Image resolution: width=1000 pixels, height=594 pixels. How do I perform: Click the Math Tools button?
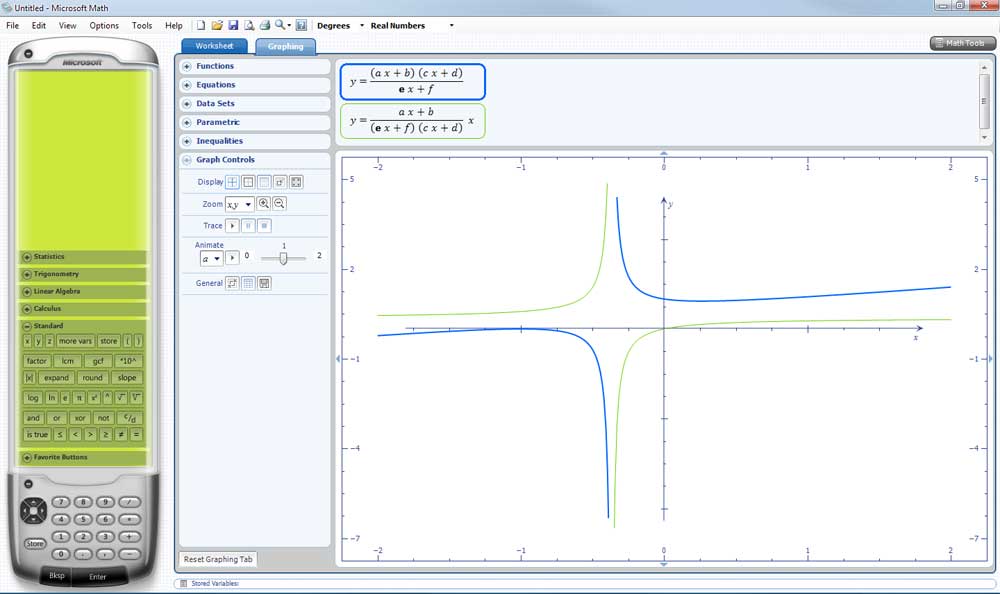(962, 43)
